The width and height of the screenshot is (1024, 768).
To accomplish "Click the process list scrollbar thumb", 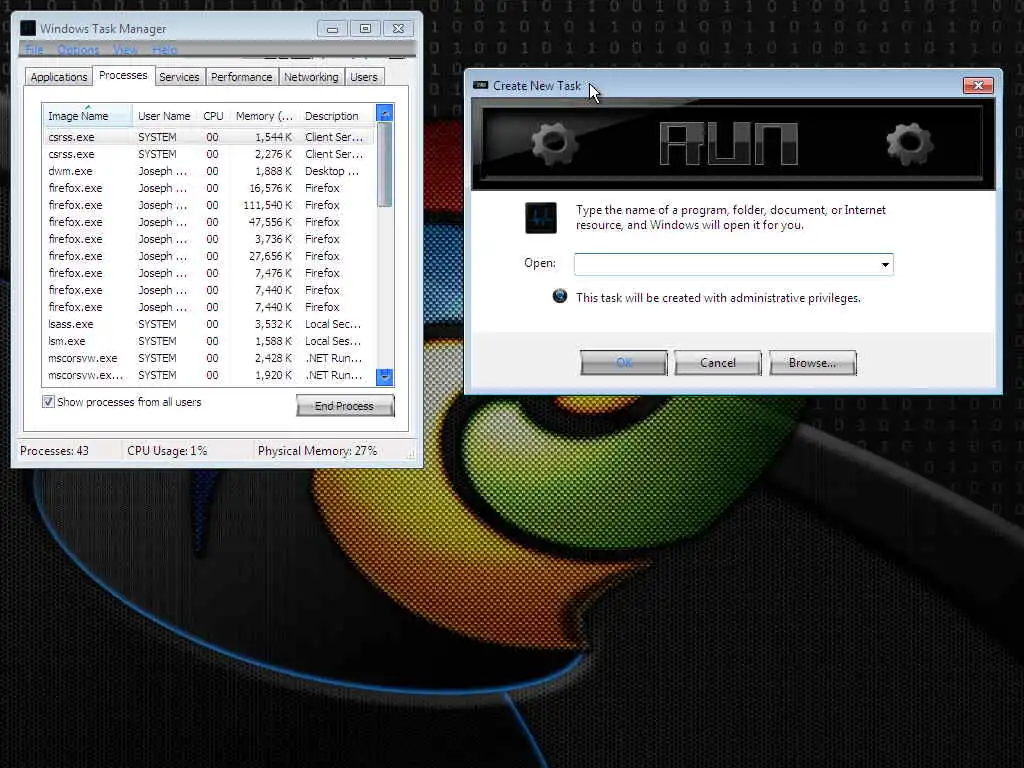I will pos(385,165).
